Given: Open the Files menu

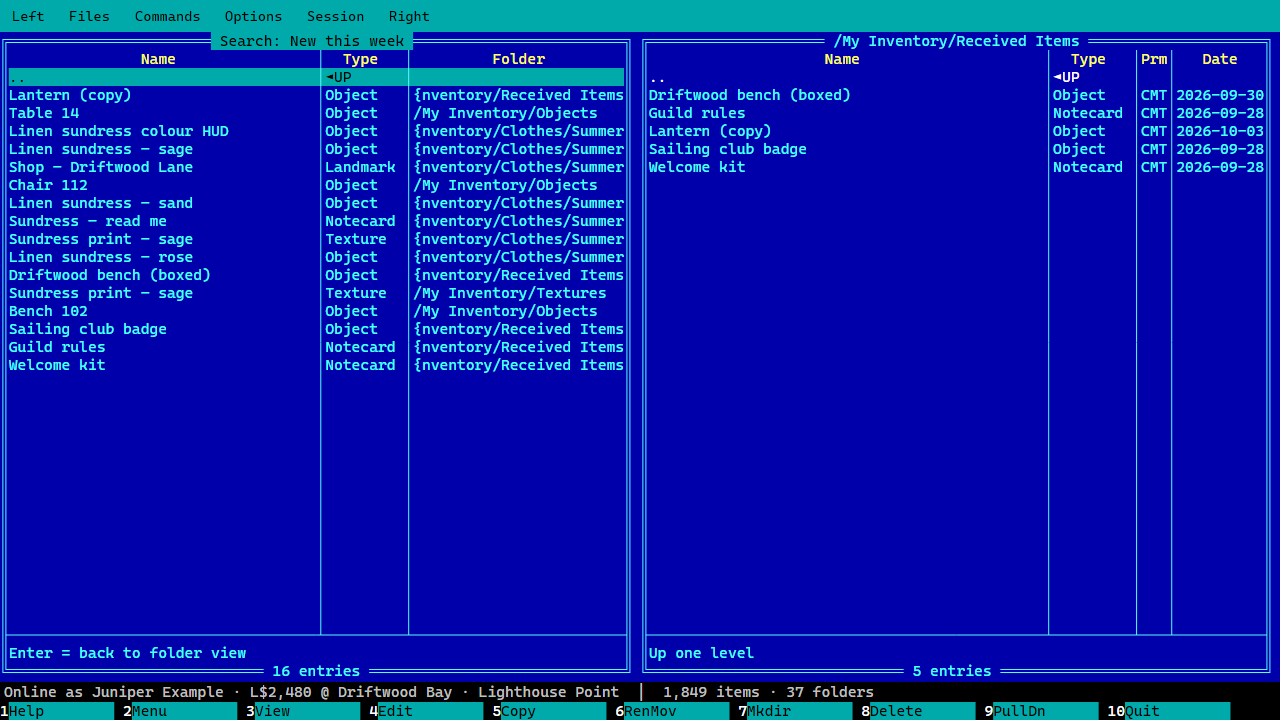Looking at the screenshot, I should click(x=89, y=16).
